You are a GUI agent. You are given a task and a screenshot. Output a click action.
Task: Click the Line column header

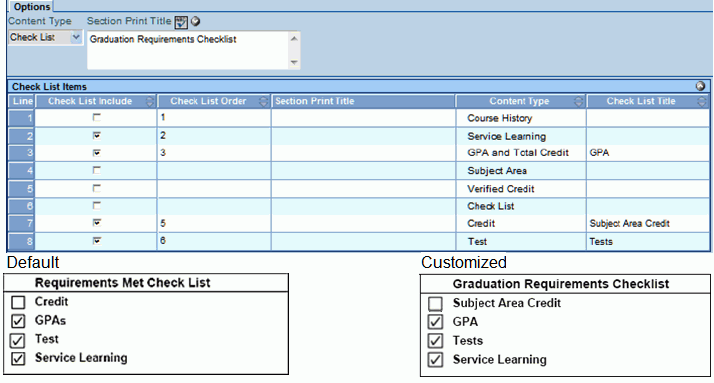coord(22,101)
